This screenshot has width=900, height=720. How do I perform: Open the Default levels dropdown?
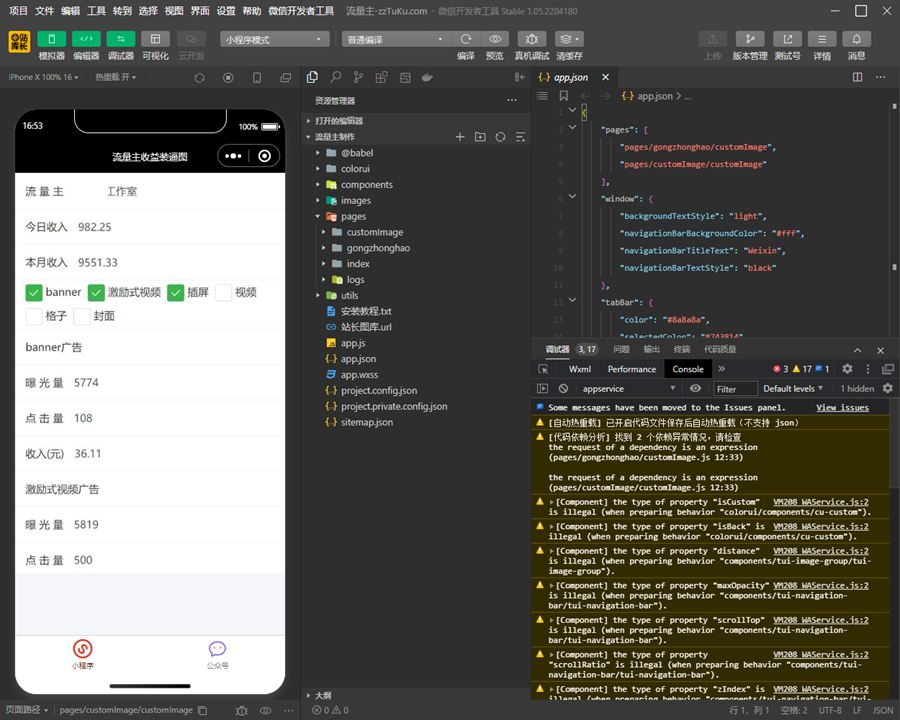pos(794,389)
